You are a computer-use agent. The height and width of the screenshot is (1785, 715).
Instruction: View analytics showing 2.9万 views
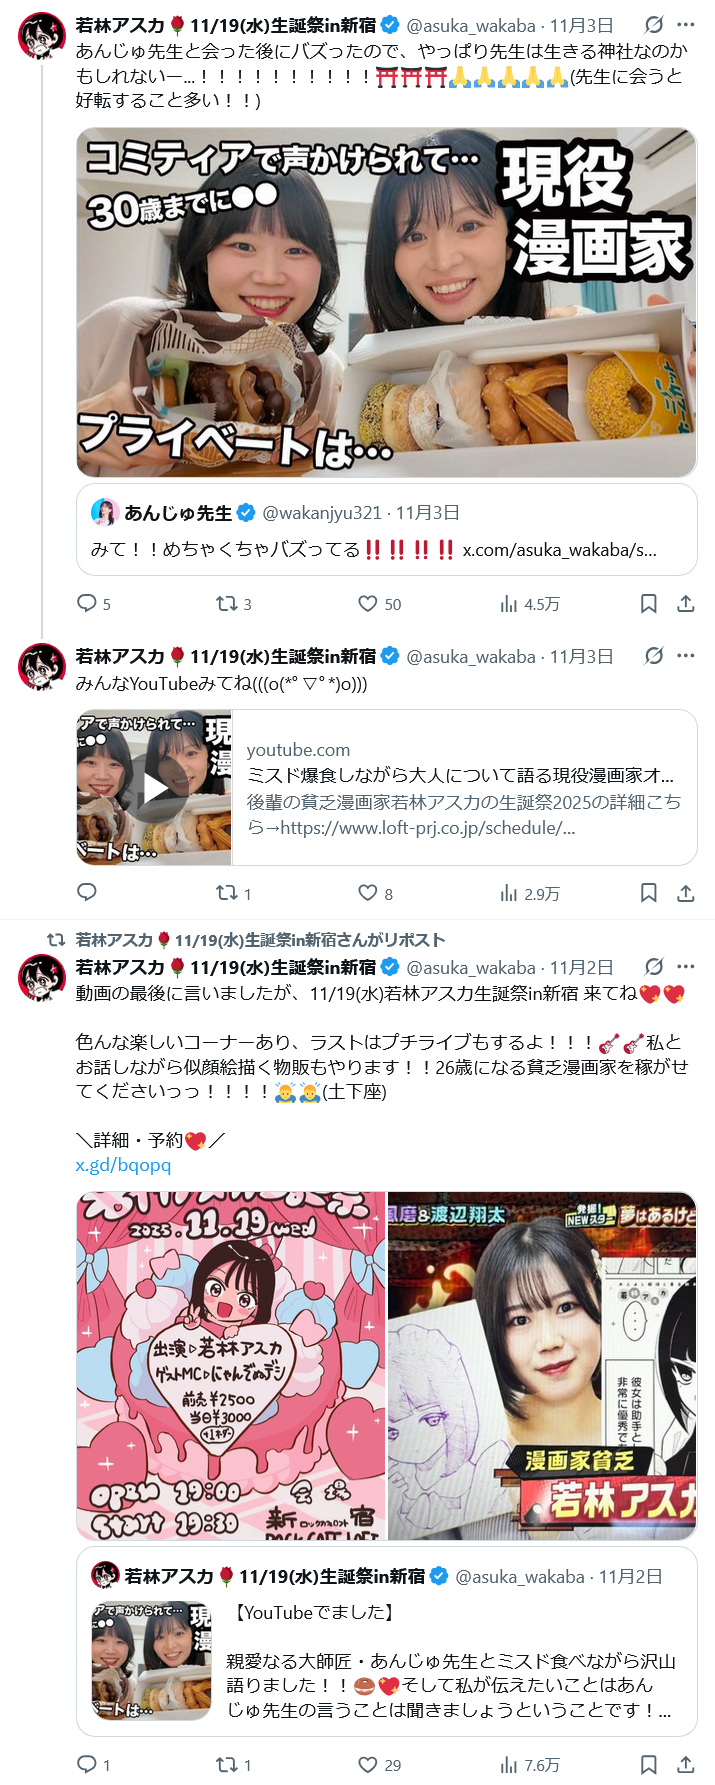530,893
